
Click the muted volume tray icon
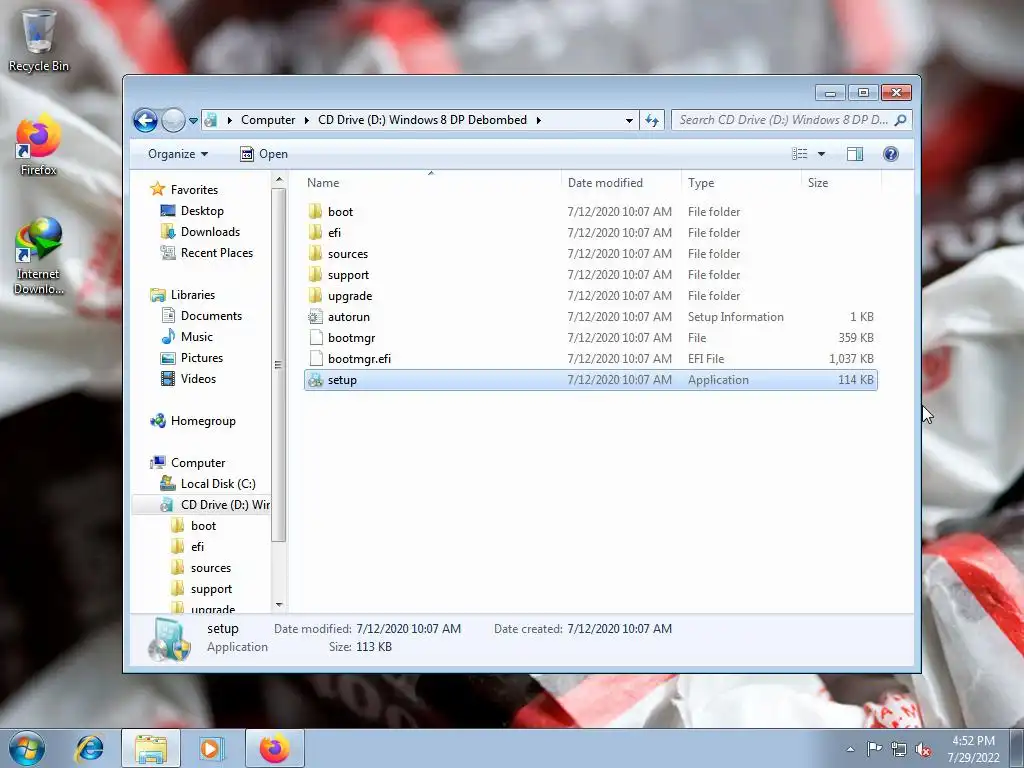tap(923, 750)
